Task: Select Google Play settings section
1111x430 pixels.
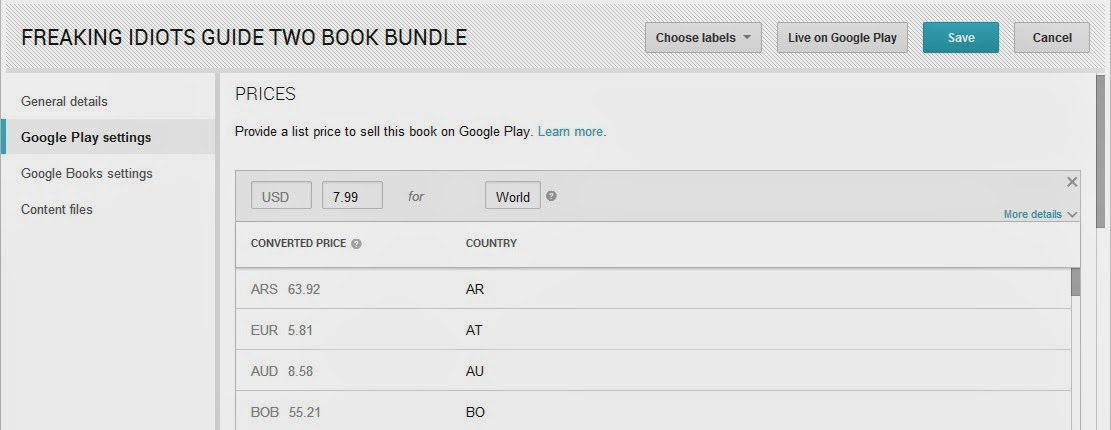Action: [x=86, y=137]
